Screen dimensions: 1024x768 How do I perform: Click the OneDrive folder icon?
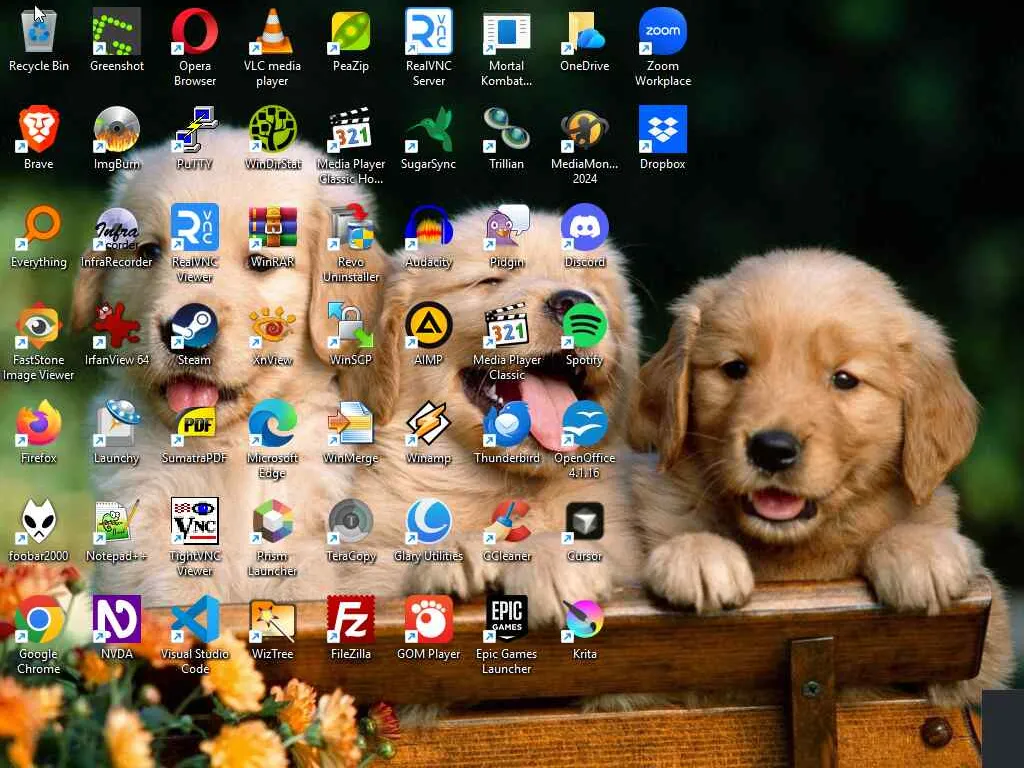point(584,31)
